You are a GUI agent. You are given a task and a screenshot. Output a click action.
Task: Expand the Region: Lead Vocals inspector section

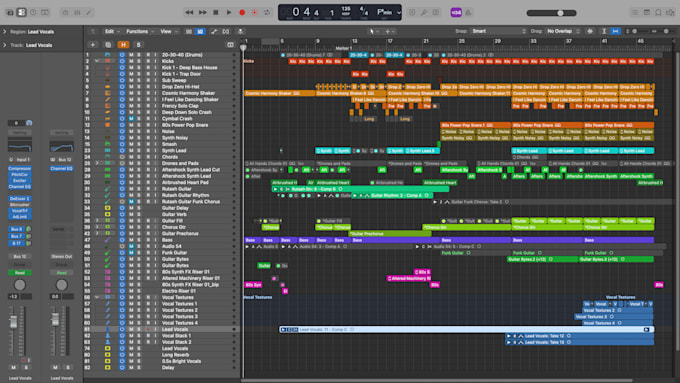[x=5, y=32]
